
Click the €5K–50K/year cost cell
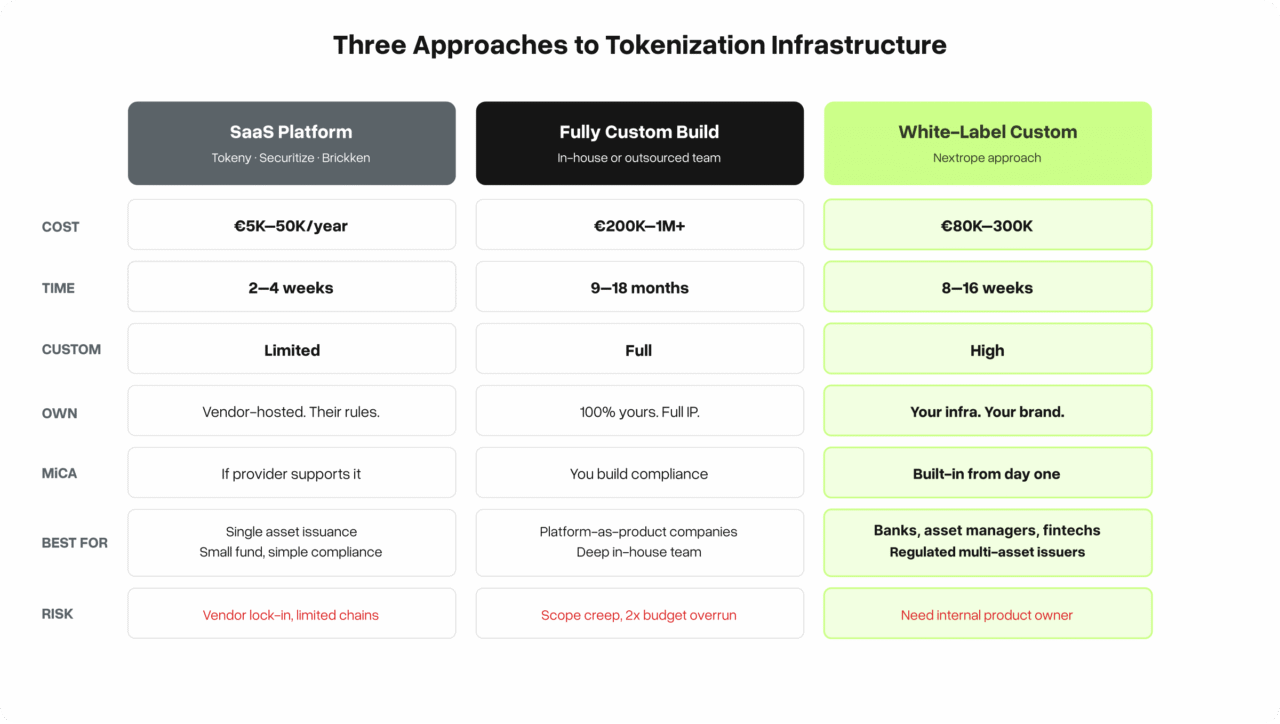click(291, 225)
